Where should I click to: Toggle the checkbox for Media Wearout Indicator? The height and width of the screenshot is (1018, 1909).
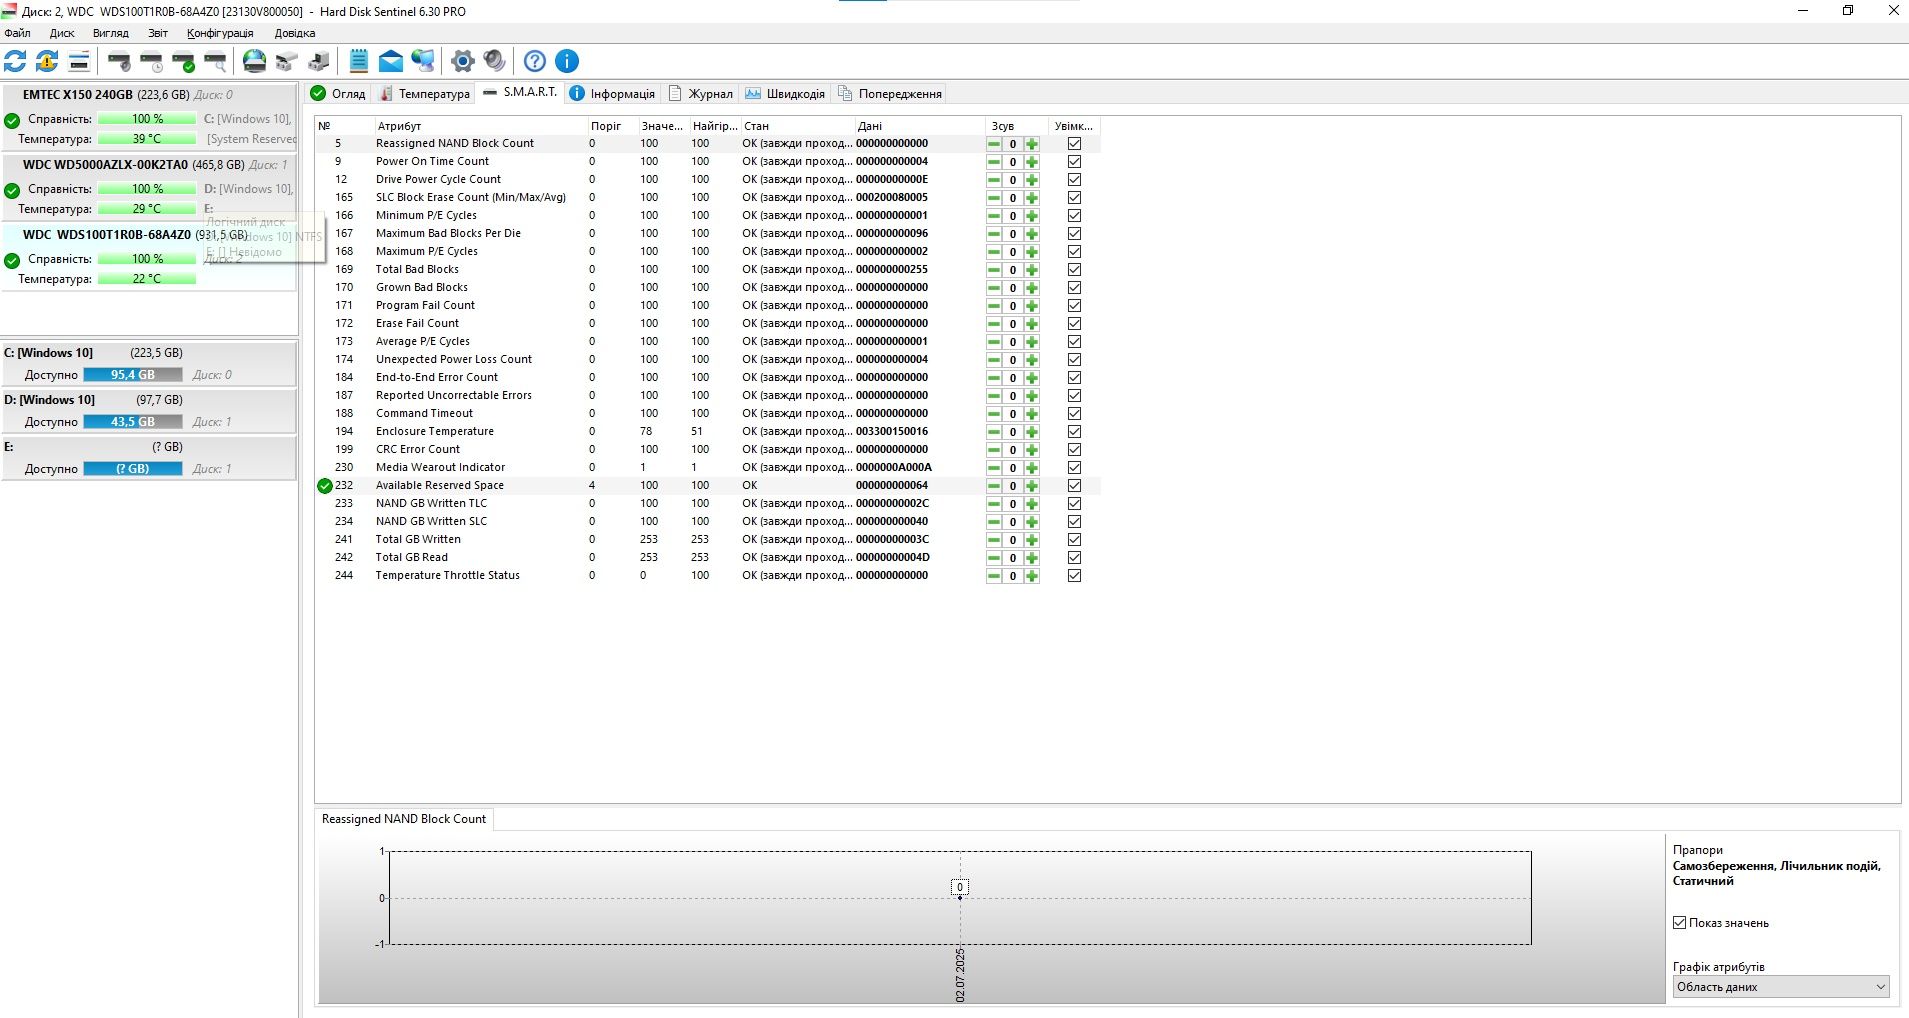coord(1074,468)
